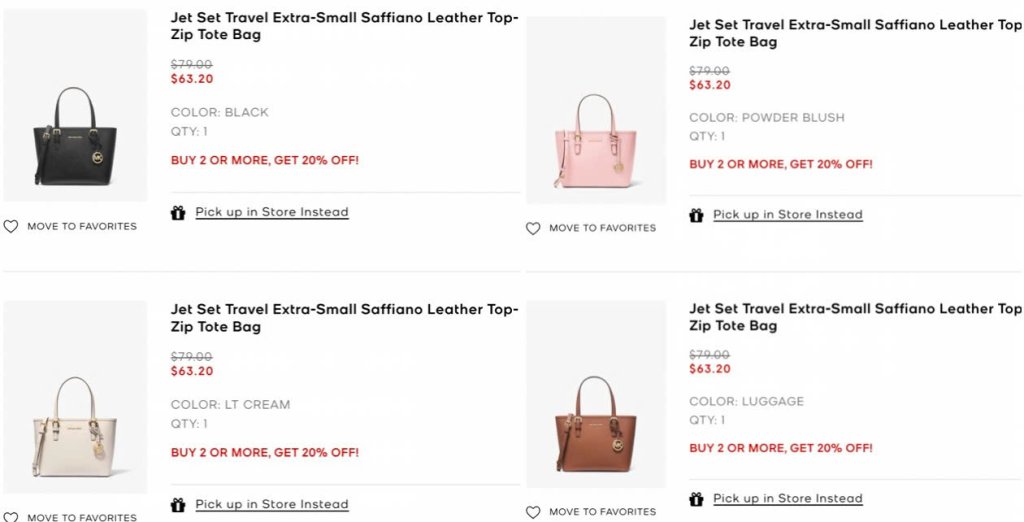Open the black Jet Set Travel tote title

tap(344, 25)
